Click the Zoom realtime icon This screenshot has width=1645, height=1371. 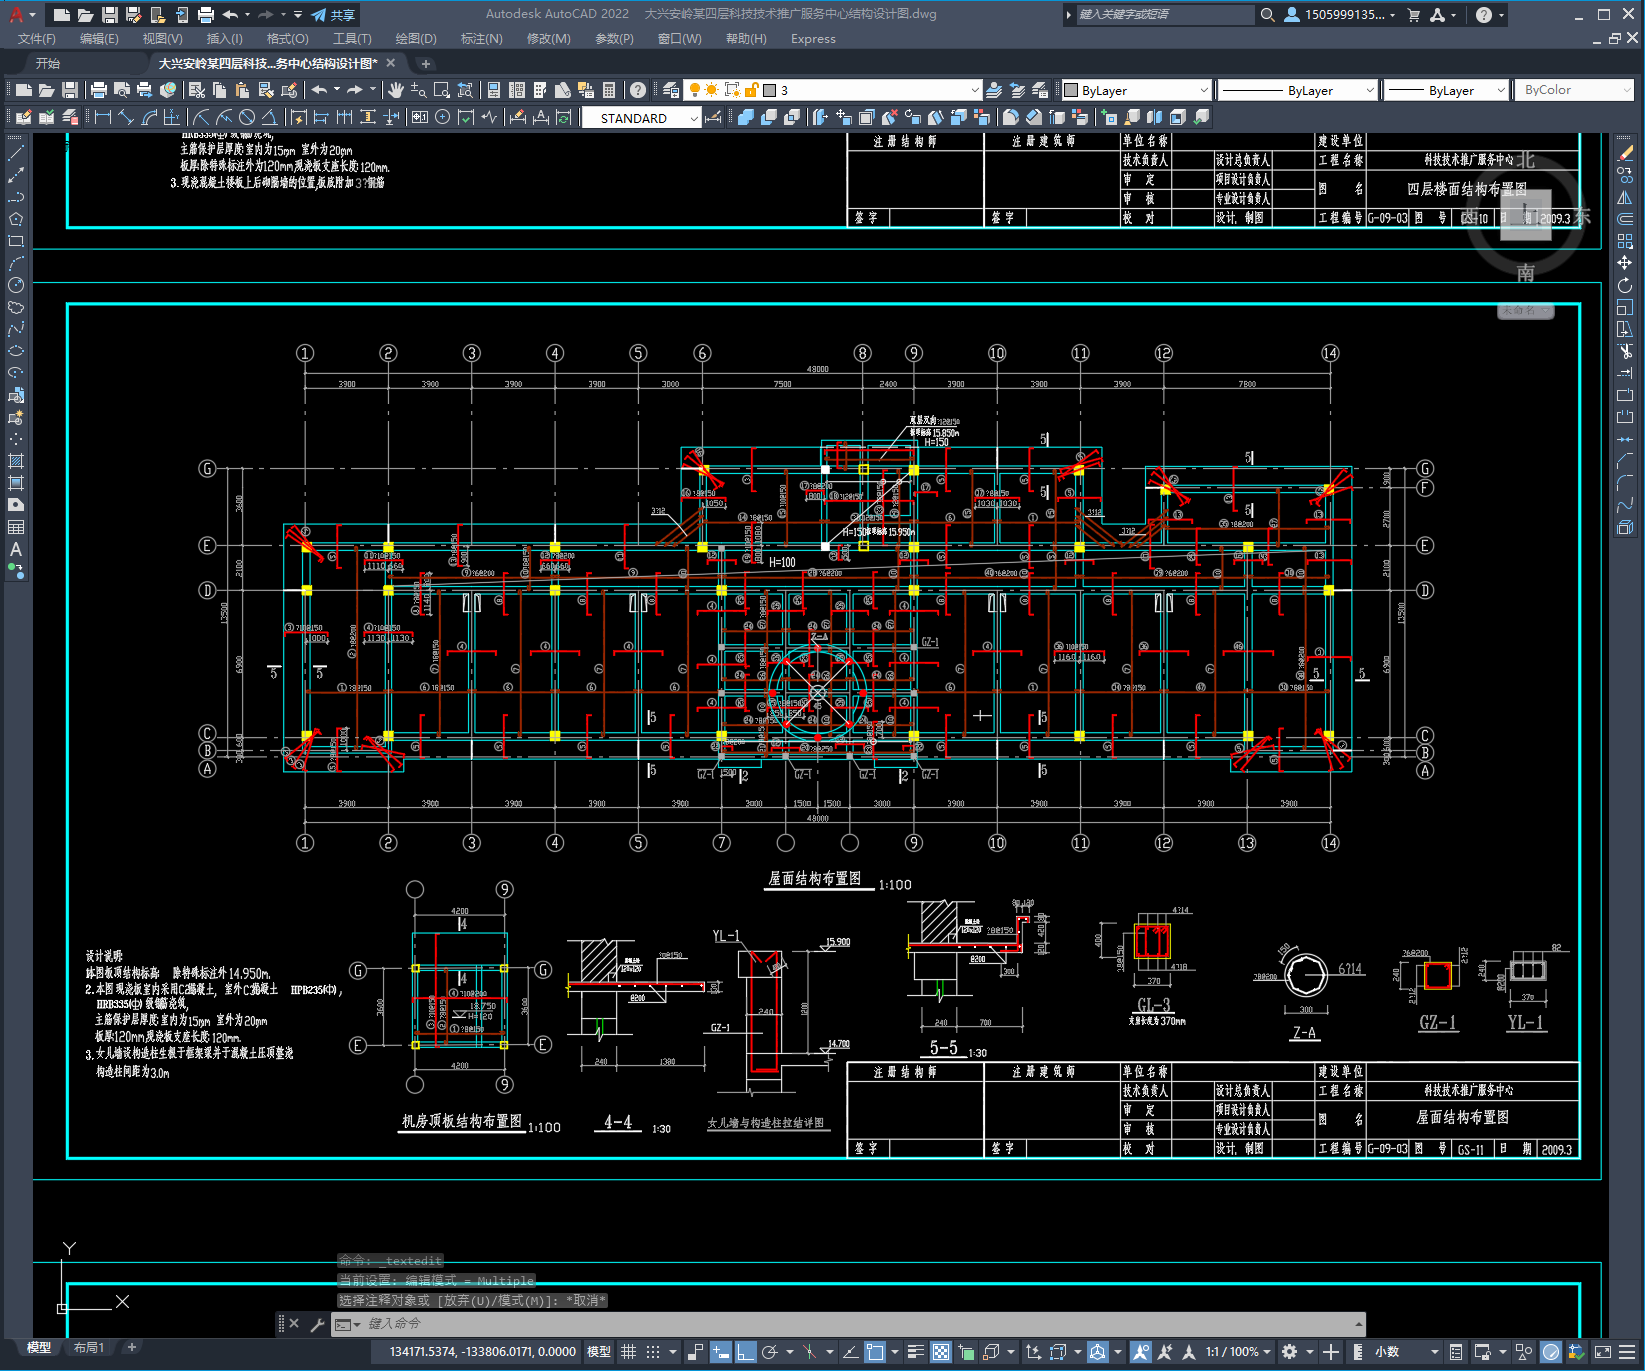tap(418, 90)
